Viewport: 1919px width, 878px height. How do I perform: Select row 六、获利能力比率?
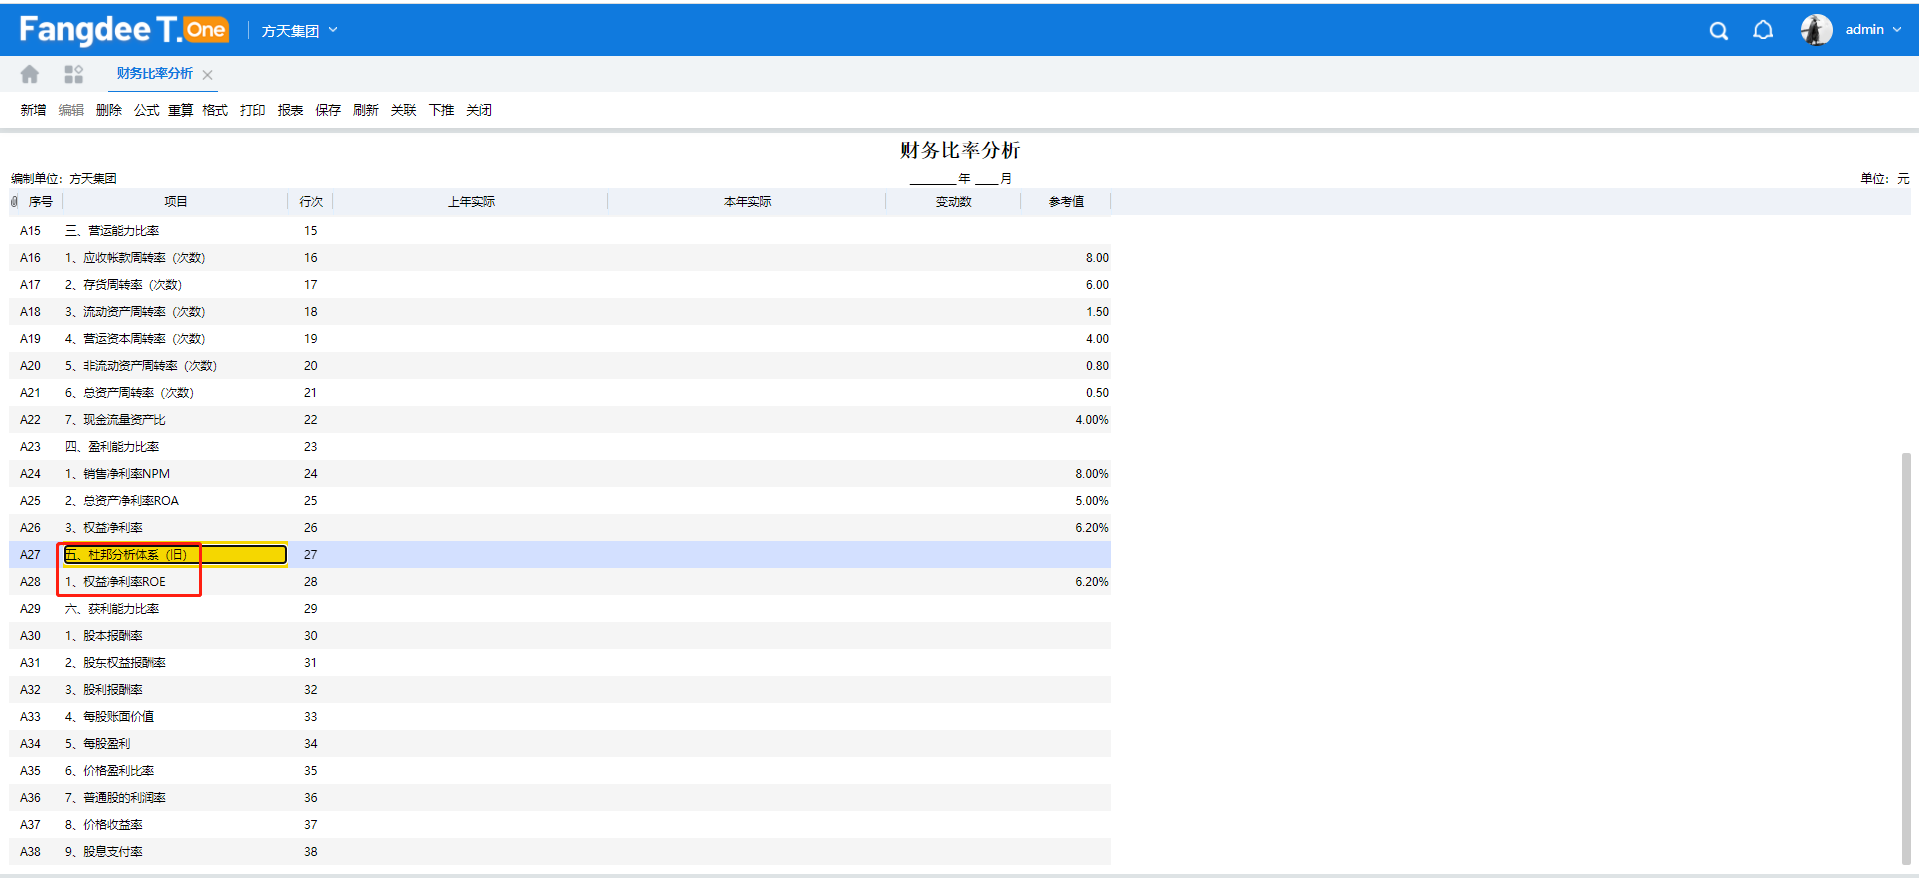tap(560, 609)
